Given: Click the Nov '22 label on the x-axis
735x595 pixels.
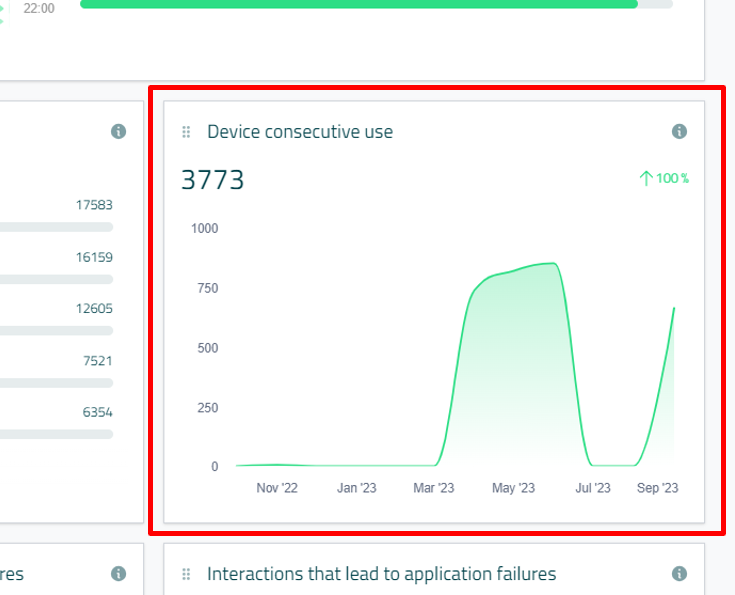Looking at the screenshot, I should pos(277,488).
